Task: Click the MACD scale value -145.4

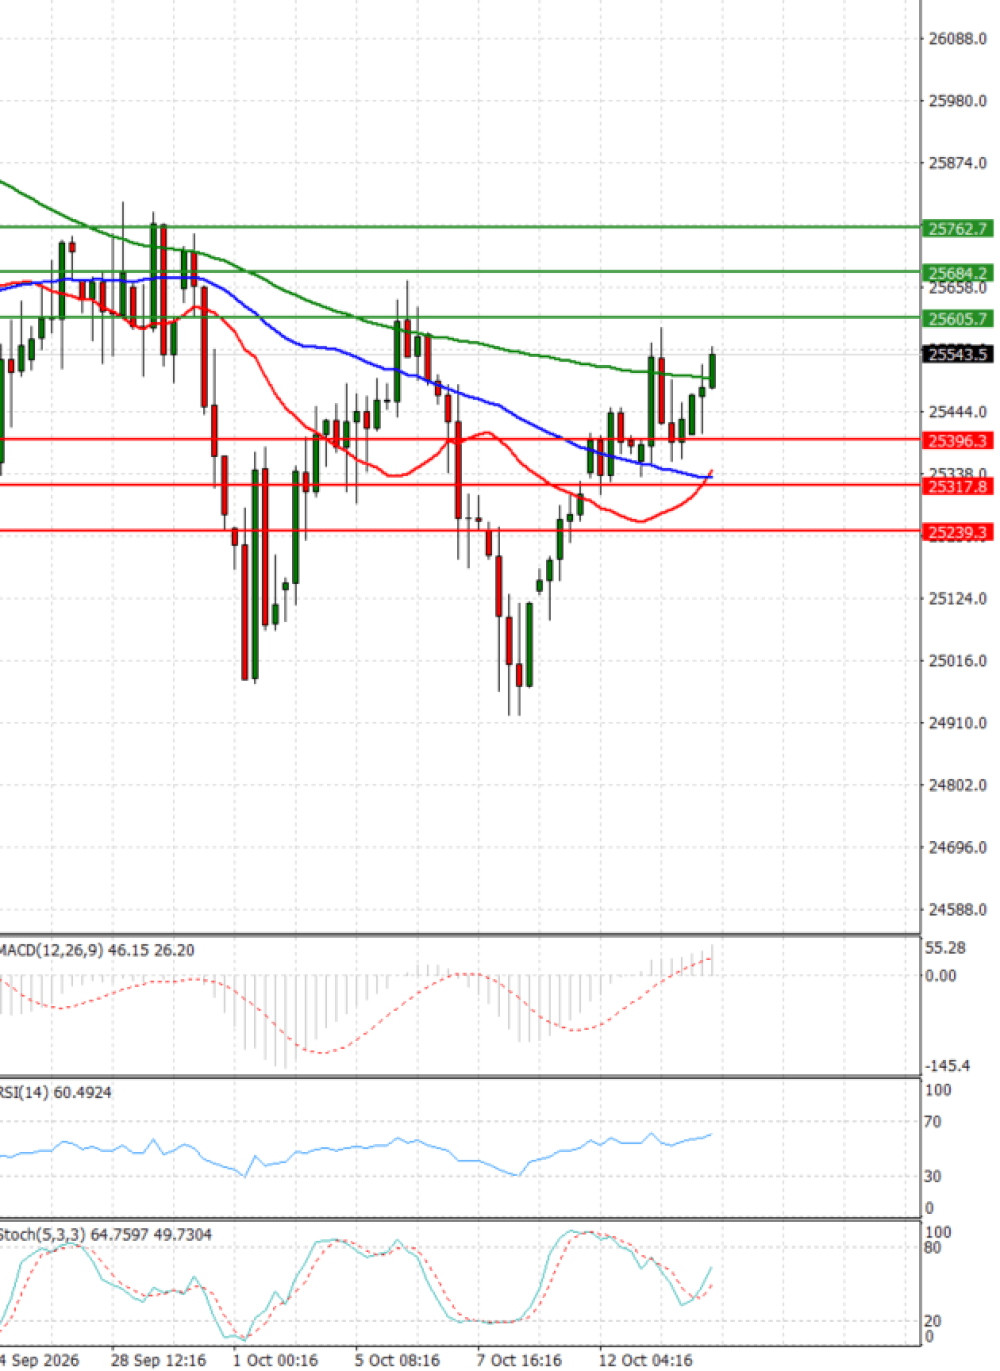Action: click(946, 1066)
